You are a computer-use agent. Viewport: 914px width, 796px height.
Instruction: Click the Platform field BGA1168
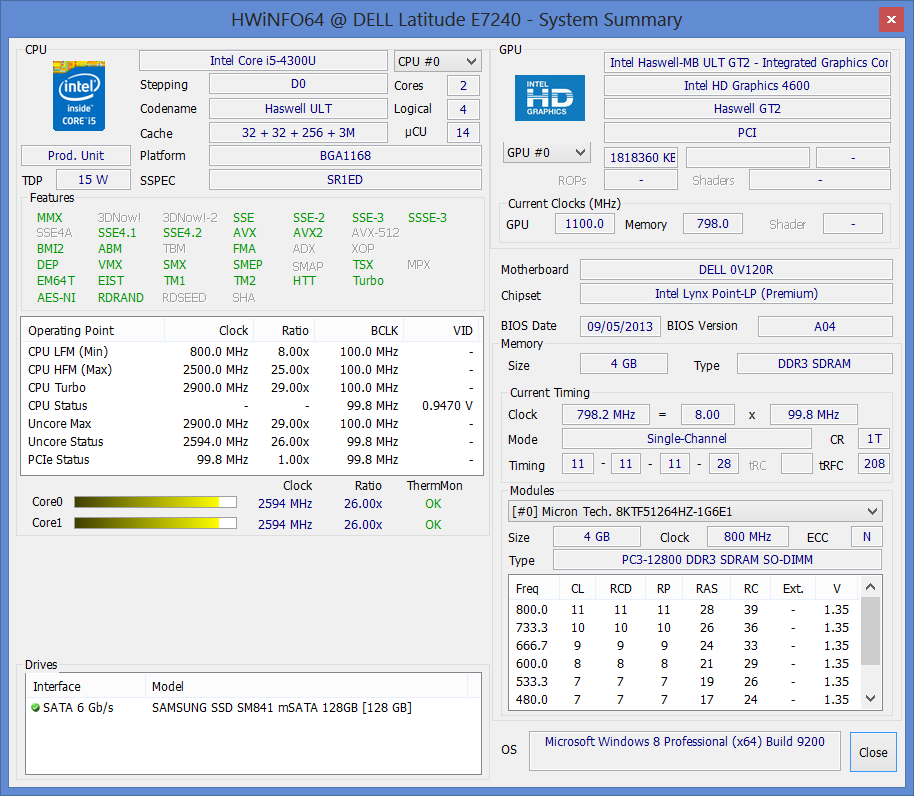click(345, 156)
